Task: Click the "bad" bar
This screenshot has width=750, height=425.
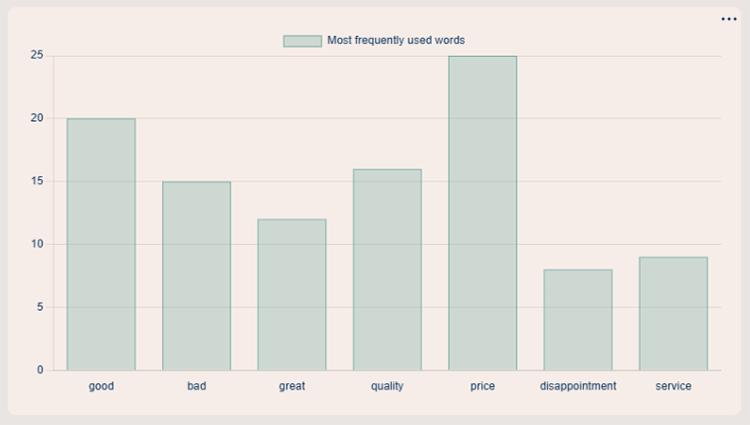Action: pos(196,276)
